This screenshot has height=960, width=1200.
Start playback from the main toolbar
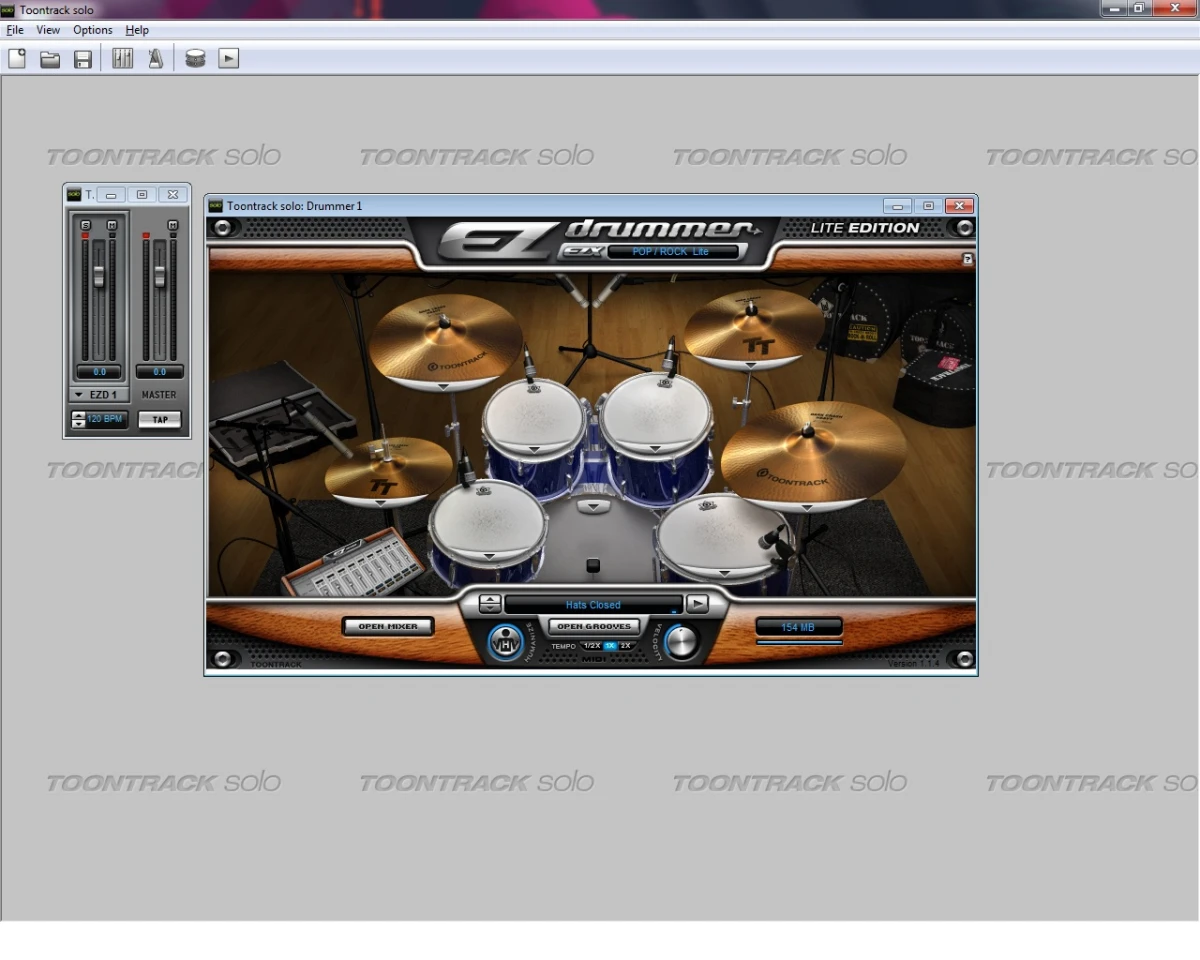[x=229, y=59]
